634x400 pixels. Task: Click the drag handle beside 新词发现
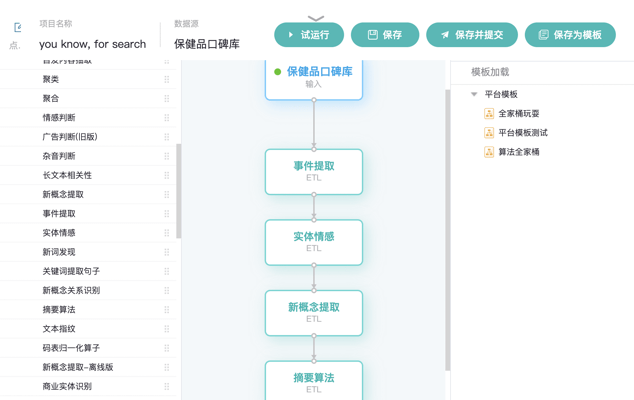tap(167, 252)
